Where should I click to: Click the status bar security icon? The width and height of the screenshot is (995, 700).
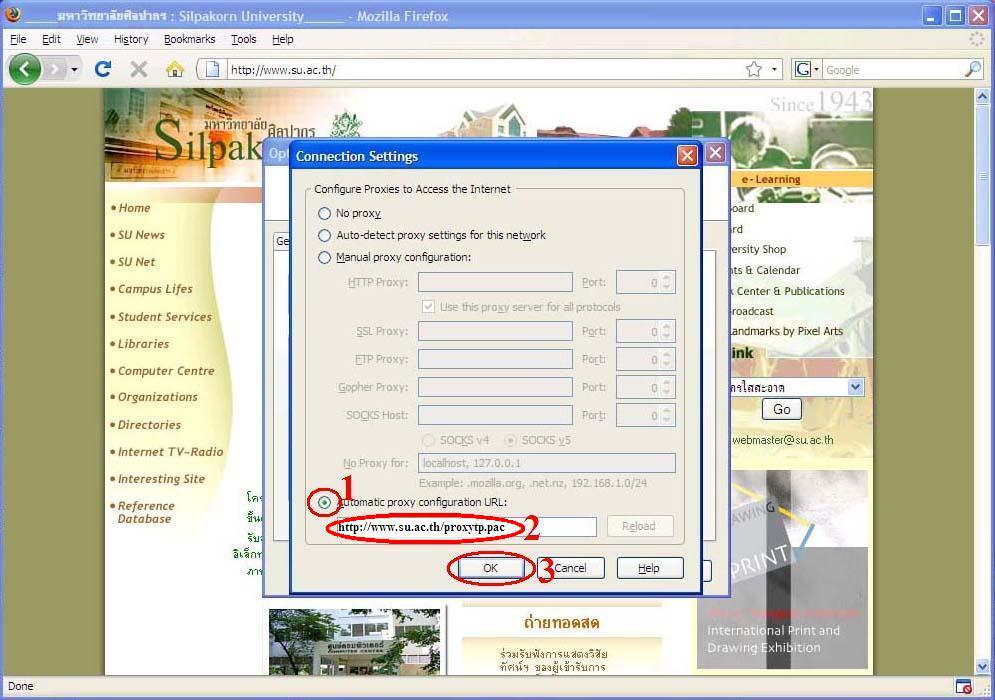click(963, 686)
